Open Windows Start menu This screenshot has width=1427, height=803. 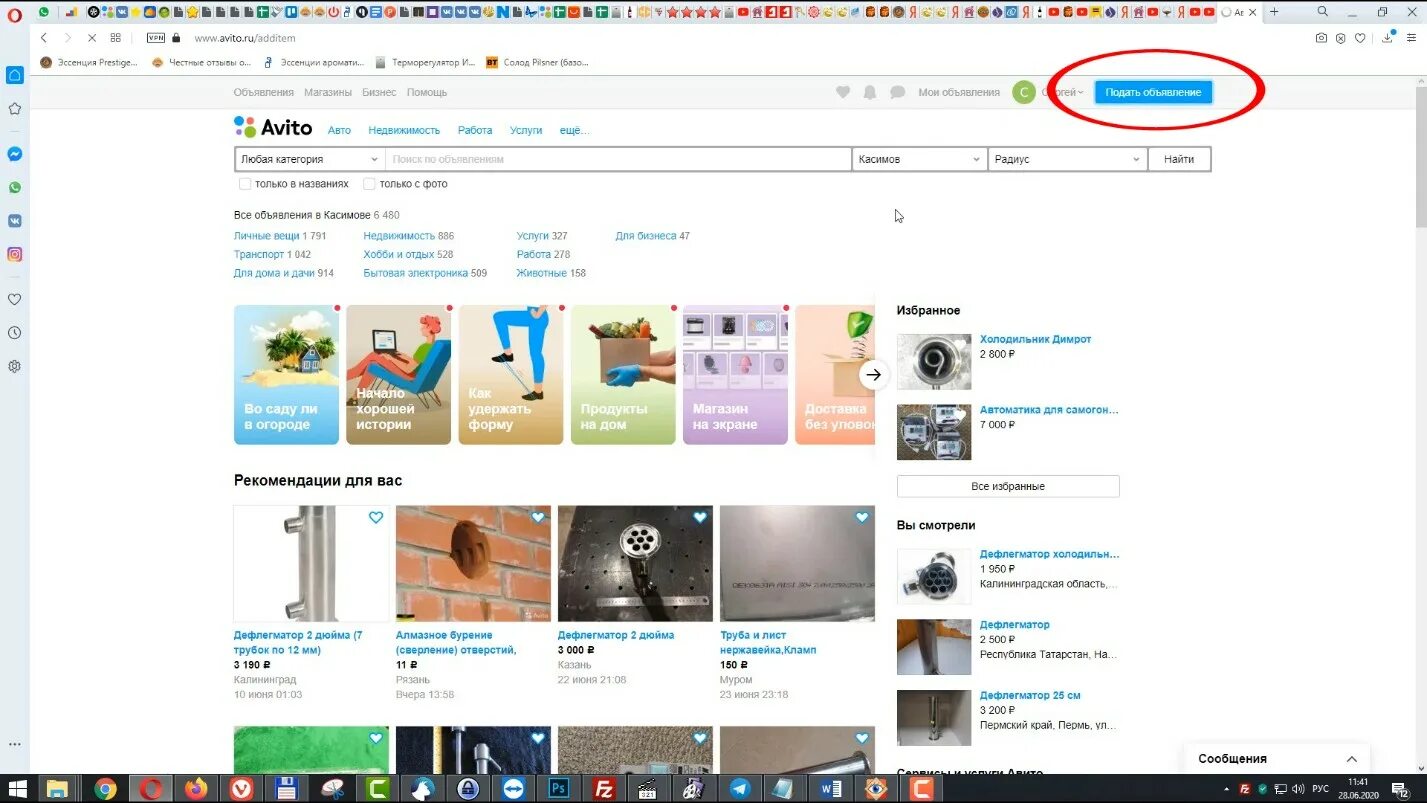click(x=17, y=789)
